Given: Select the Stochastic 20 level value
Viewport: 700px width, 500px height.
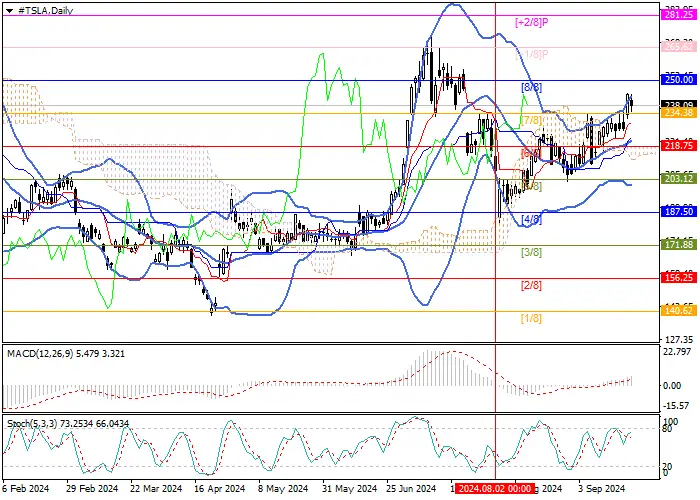Looking at the screenshot, I should 668,467.
